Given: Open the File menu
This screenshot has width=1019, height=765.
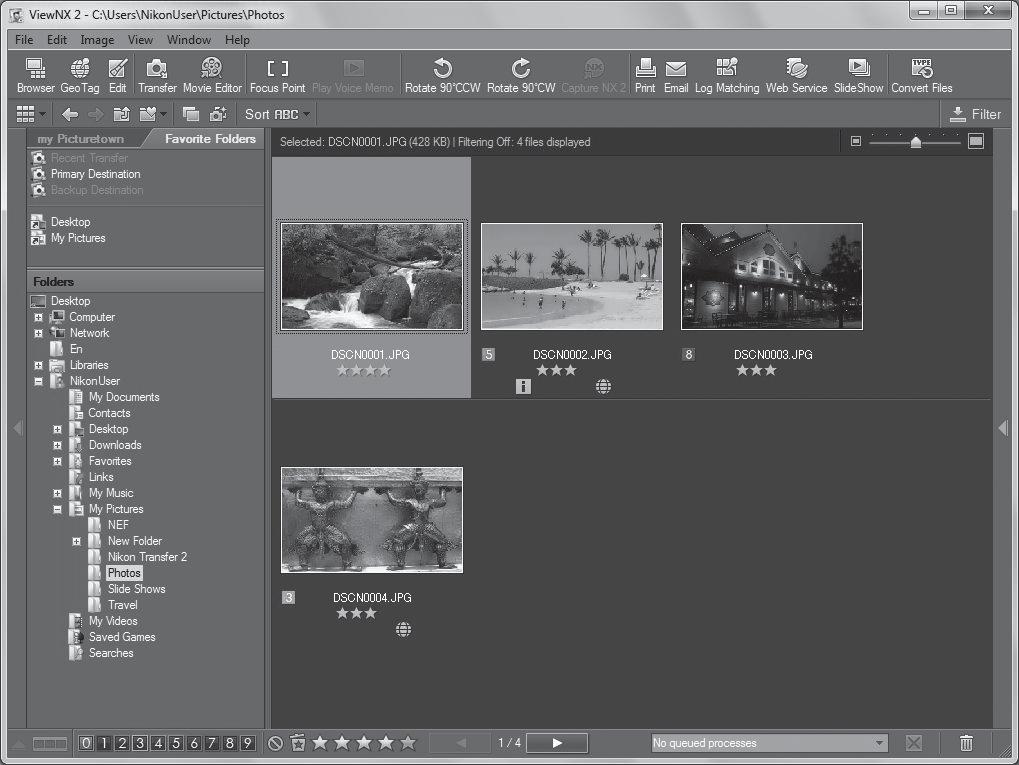Looking at the screenshot, I should [24, 40].
